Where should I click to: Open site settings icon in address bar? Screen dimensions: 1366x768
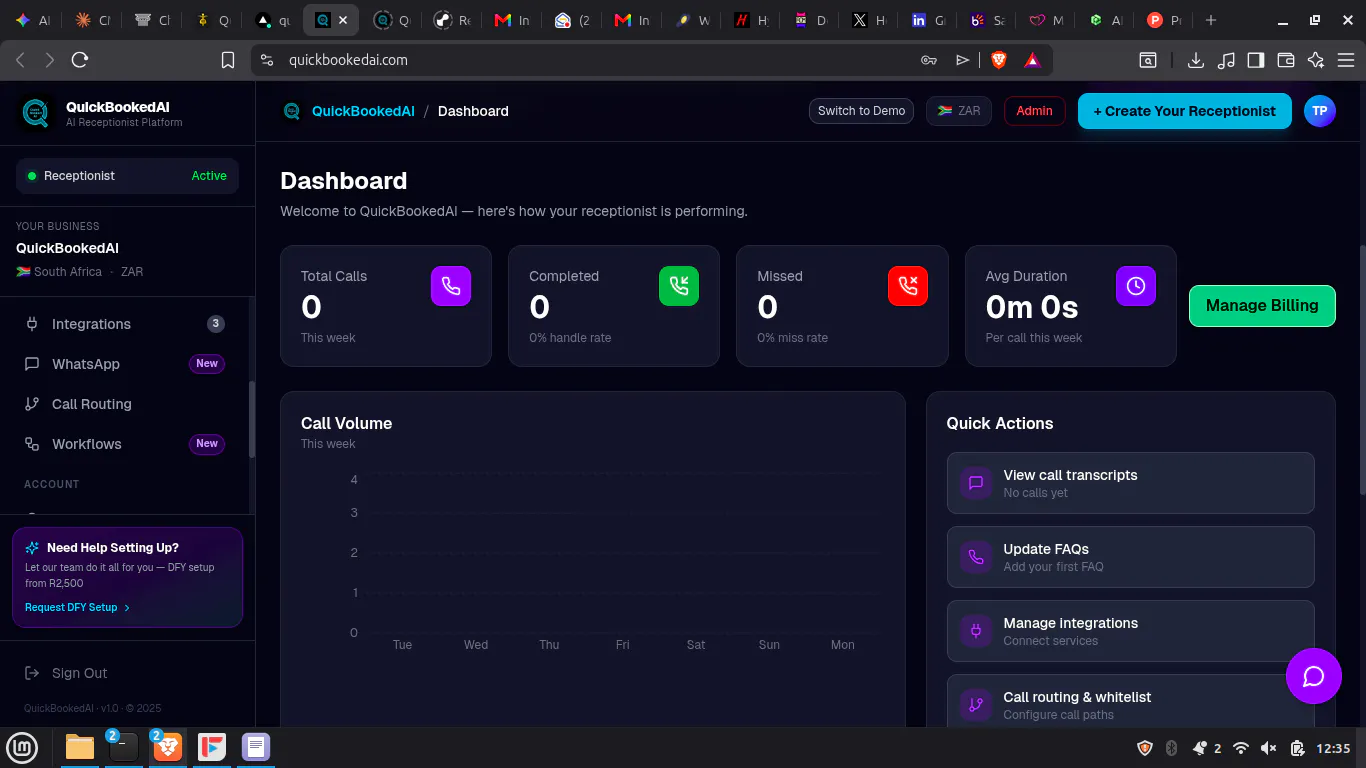[267, 60]
